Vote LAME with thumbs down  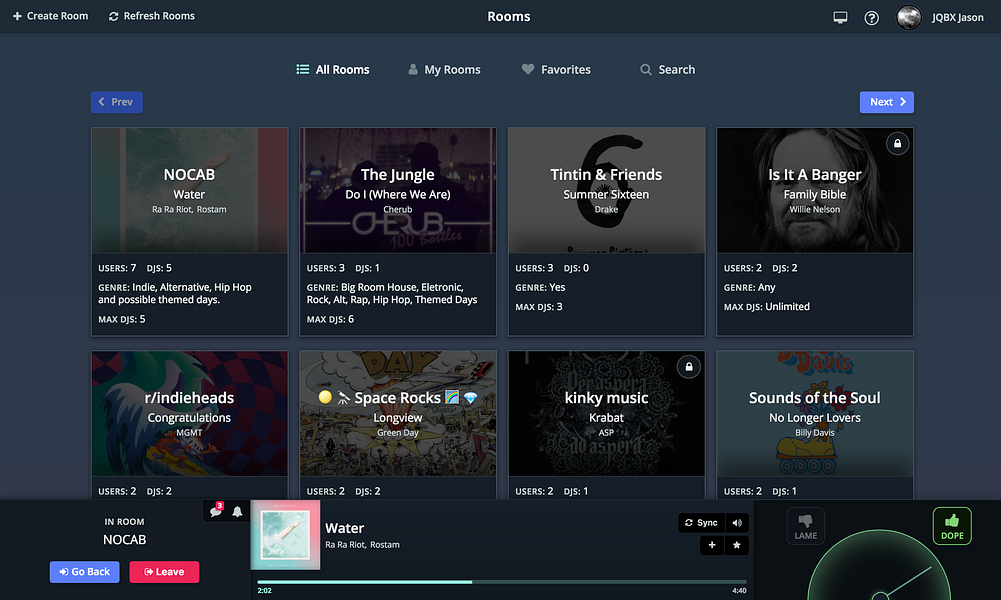806,526
